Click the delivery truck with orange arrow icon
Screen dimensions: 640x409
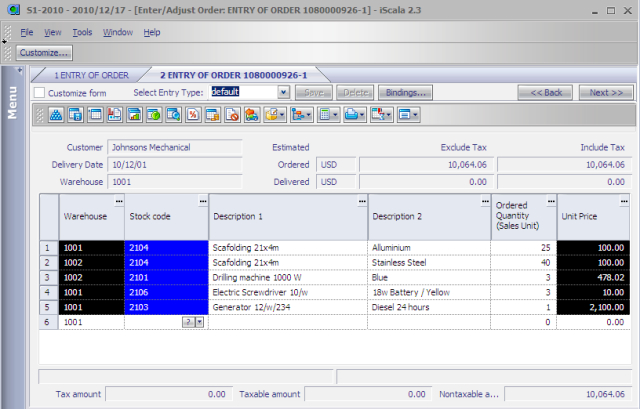pos(252,115)
